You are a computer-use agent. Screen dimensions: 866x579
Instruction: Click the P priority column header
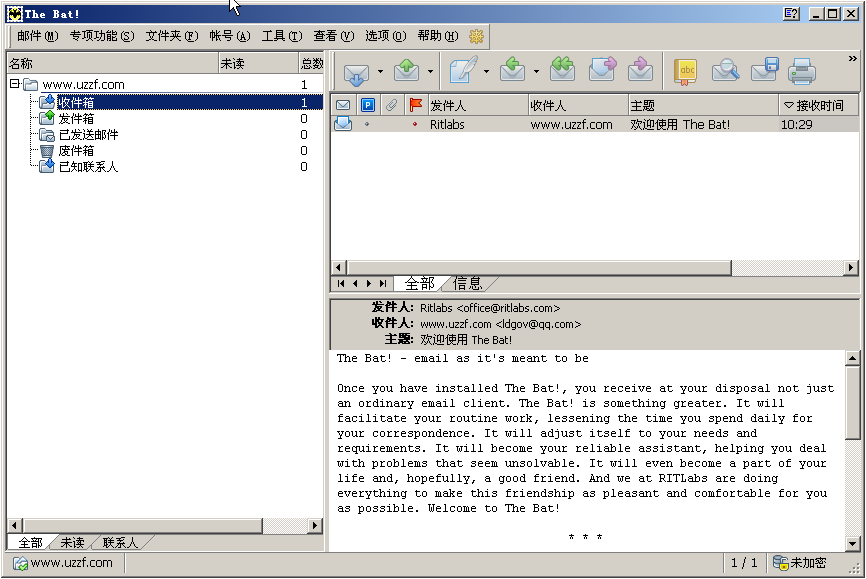[368, 105]
